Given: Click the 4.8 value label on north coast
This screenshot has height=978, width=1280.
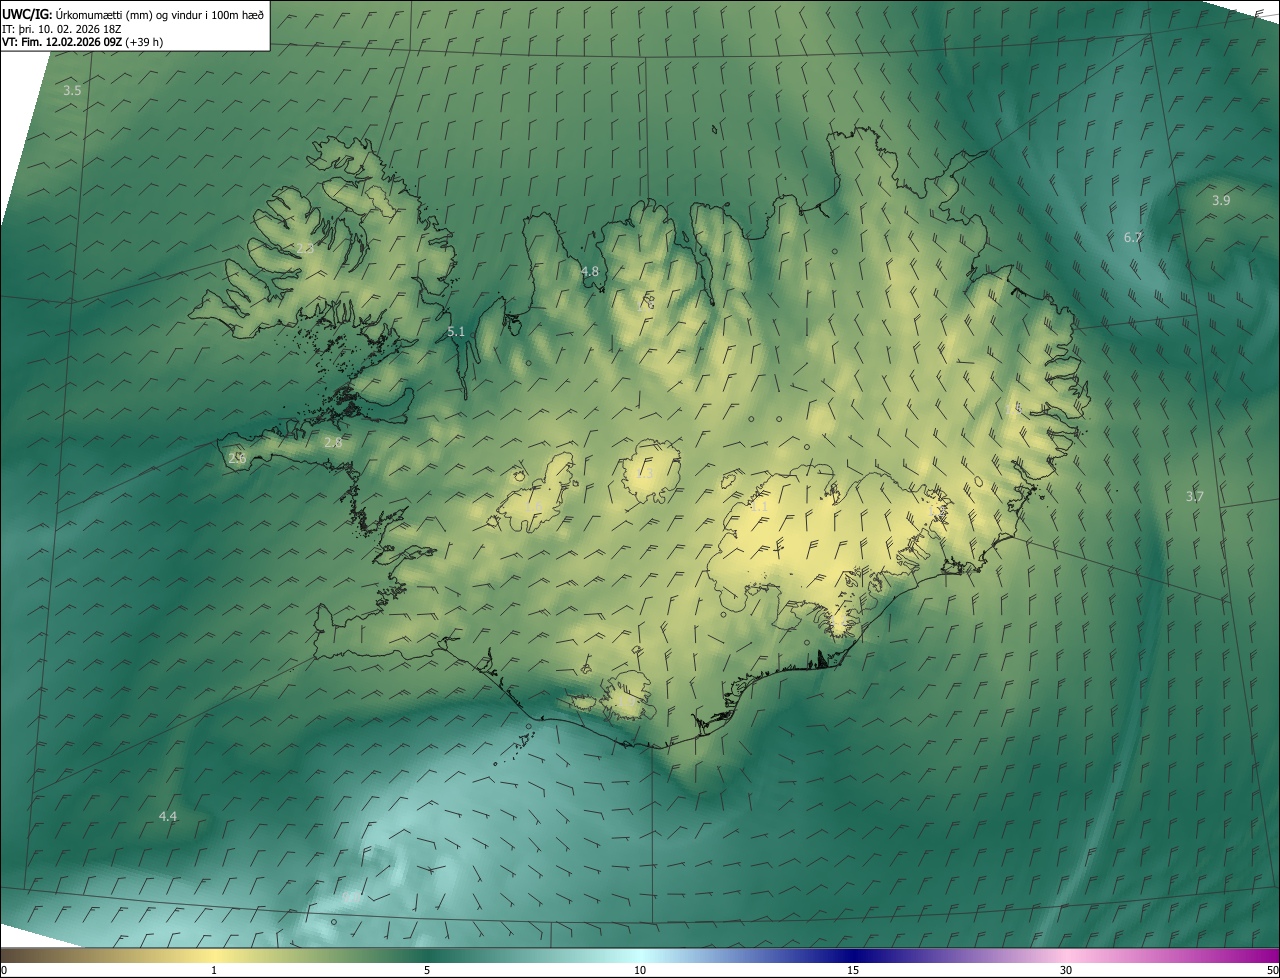Looking at the screenshot, I should [x=590, y=272].
